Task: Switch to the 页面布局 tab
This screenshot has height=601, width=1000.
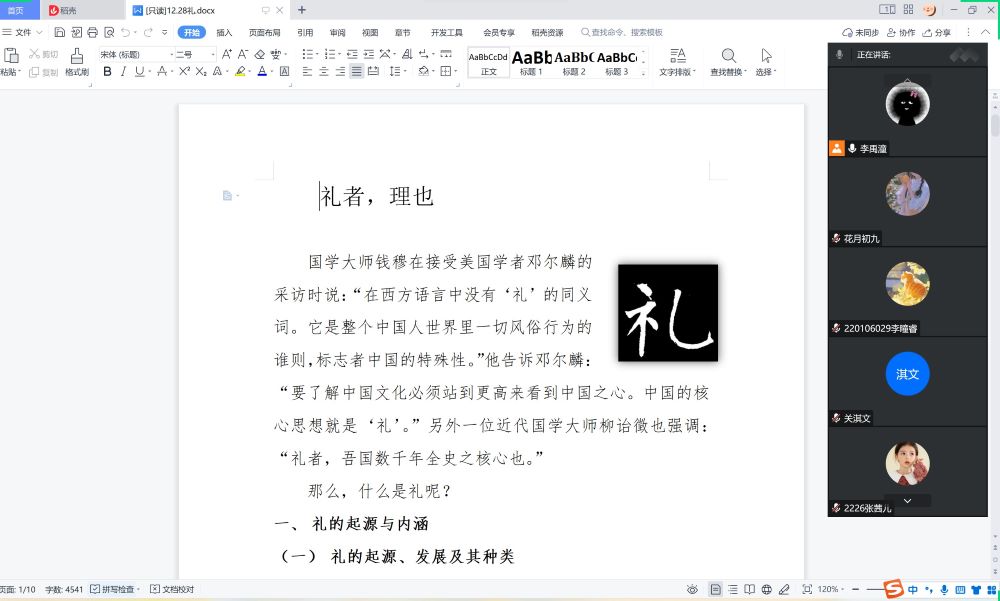Action: pyautogui.click(x=264, y=33)
